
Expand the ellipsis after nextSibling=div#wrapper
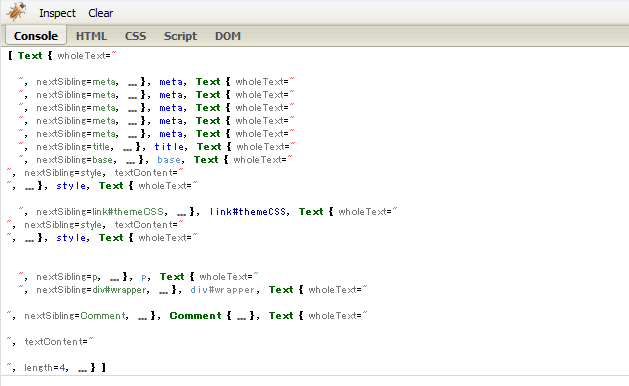pyautogui.click(x=163, y=292)
